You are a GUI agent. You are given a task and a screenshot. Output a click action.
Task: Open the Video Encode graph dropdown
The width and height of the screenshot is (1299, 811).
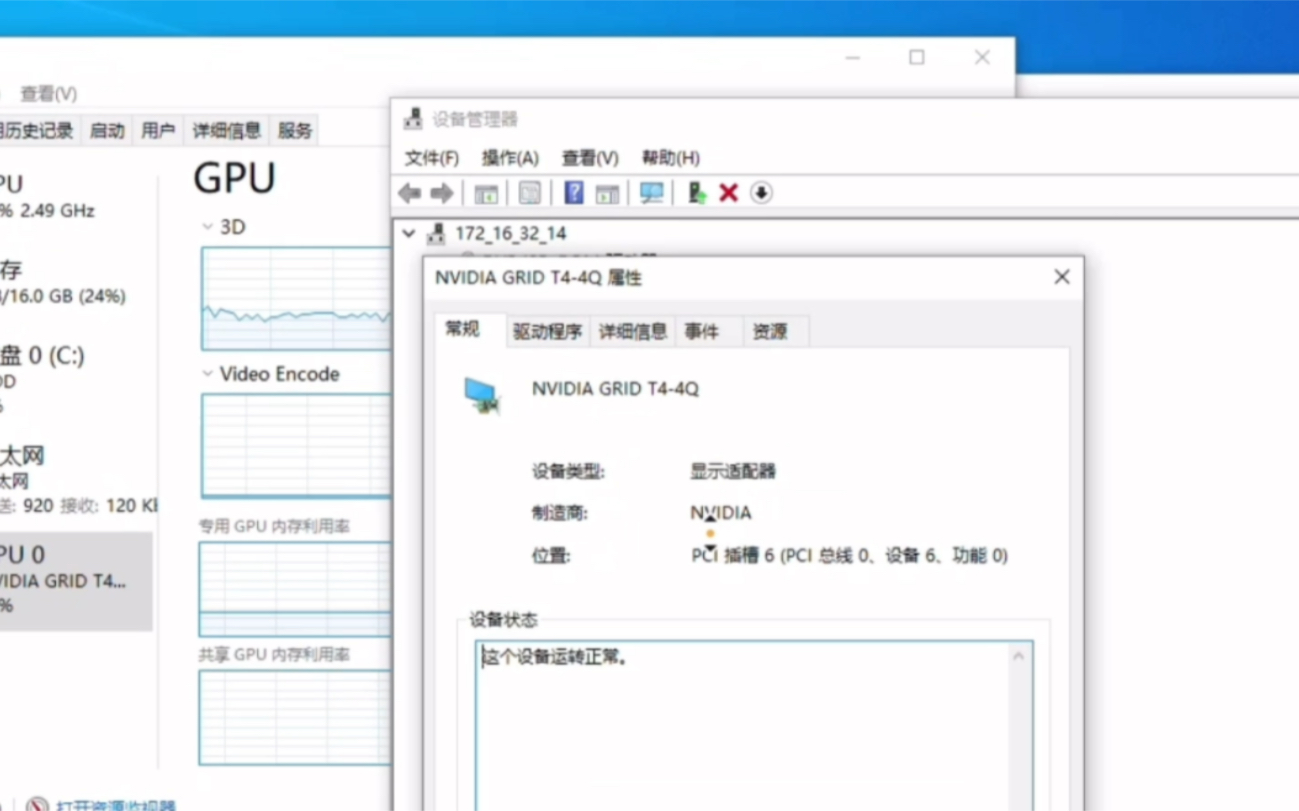tap(207, 374)
